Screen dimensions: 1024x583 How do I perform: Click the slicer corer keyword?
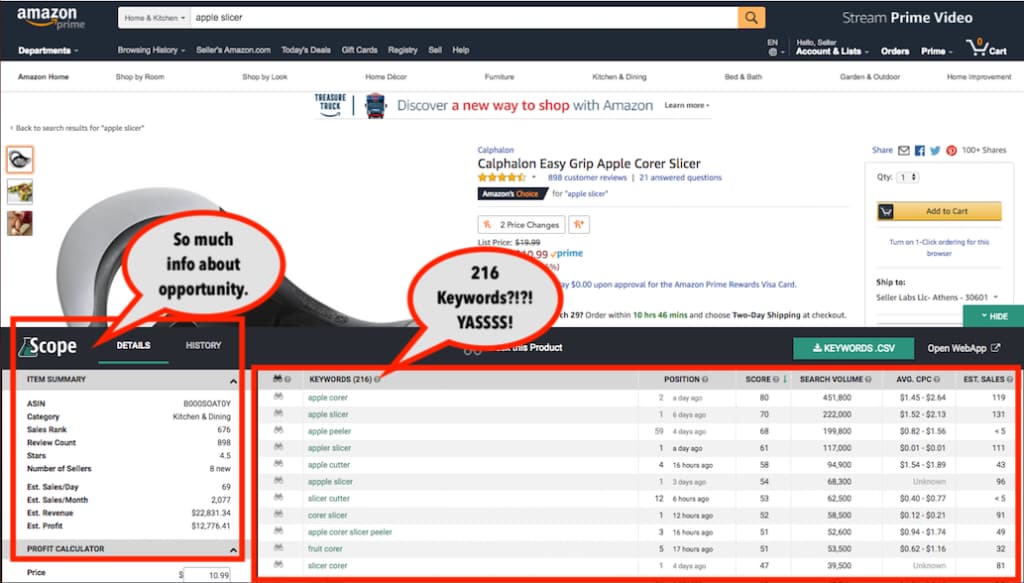[327, 565]
